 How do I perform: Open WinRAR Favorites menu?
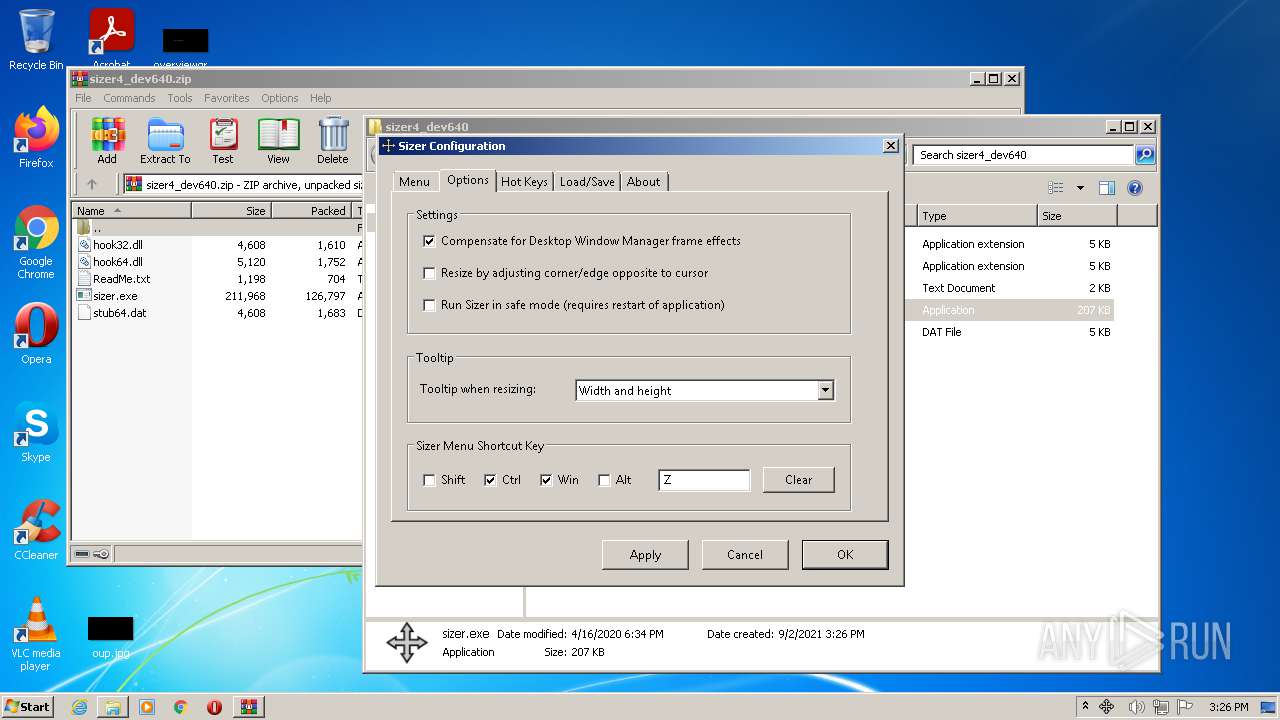tap(227, 98)
